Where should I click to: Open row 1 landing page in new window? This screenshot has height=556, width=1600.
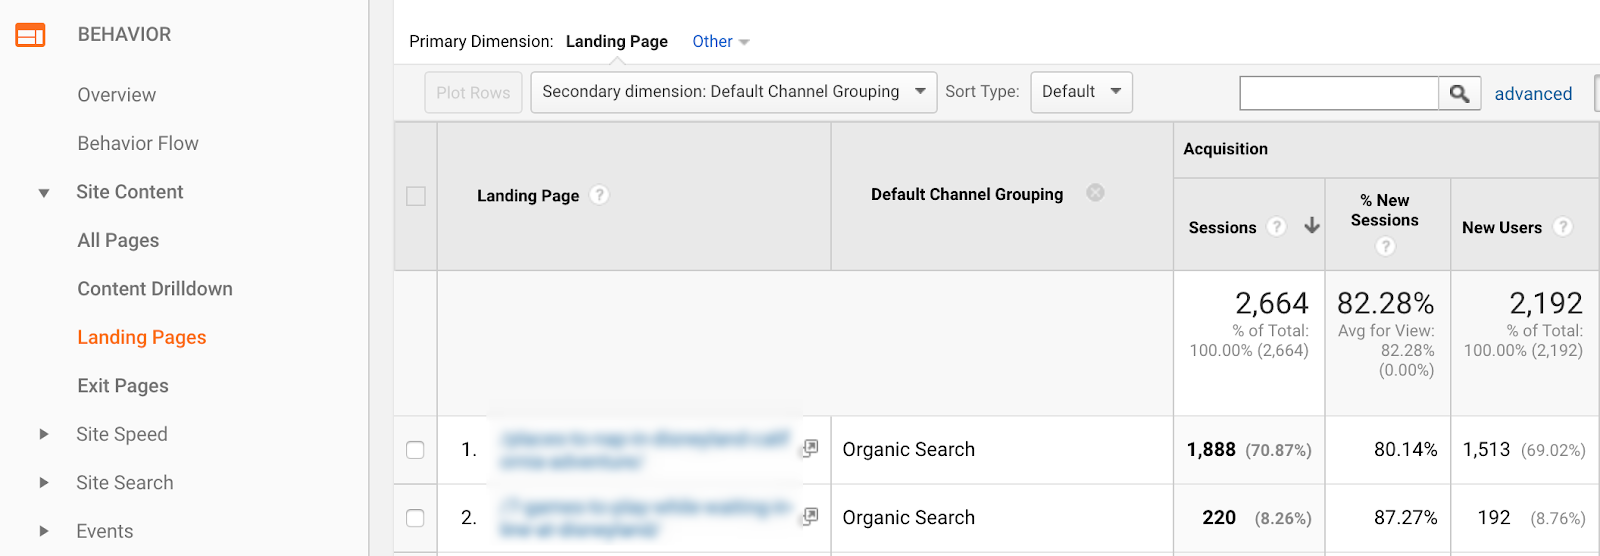coord(810,448)
